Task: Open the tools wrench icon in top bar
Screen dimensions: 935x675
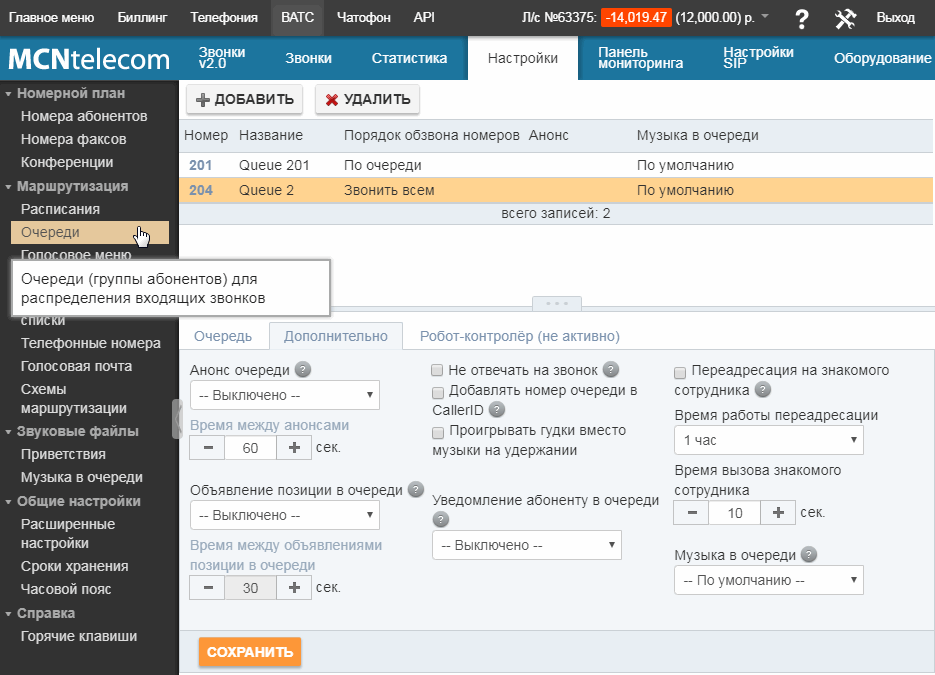Action: tap(845, 18)
